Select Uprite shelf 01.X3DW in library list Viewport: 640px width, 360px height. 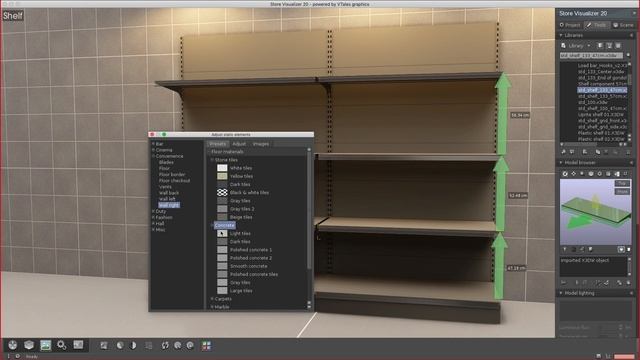point(601,115)
